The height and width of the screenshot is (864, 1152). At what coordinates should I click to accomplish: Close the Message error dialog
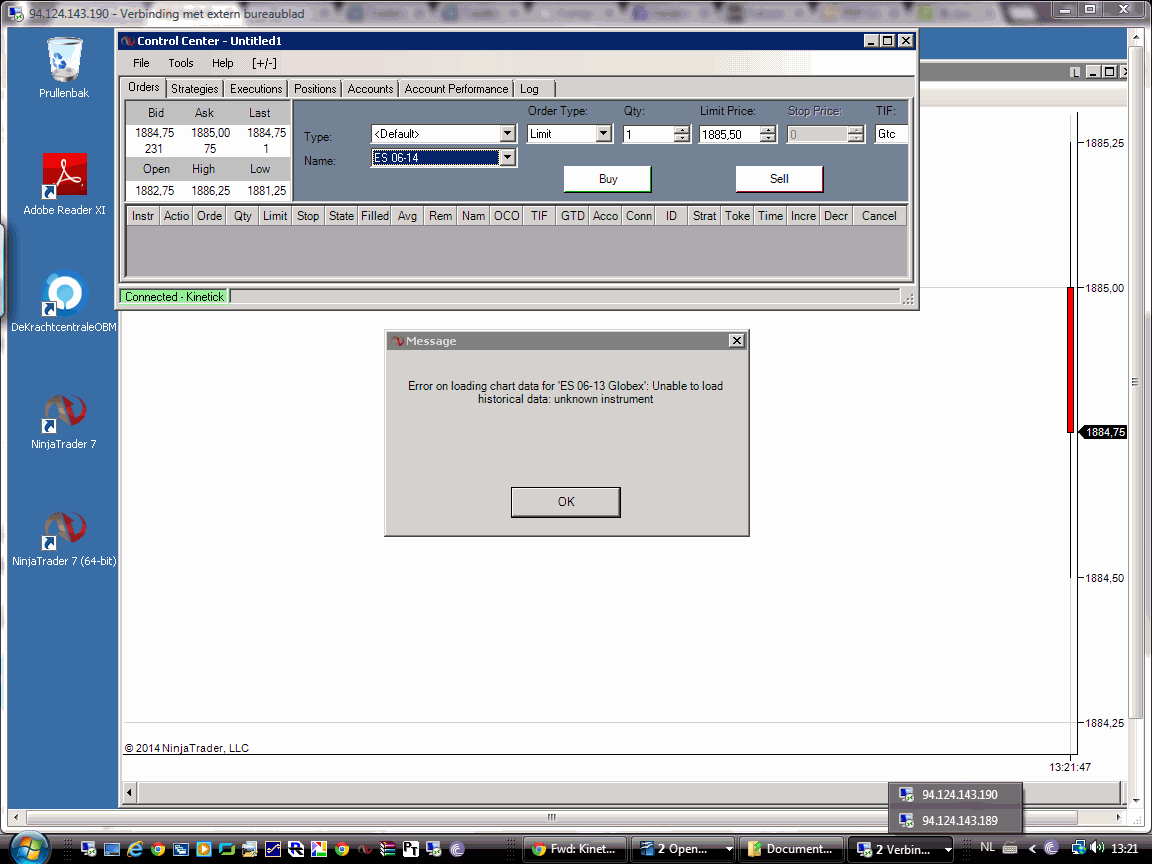(736, 341)
